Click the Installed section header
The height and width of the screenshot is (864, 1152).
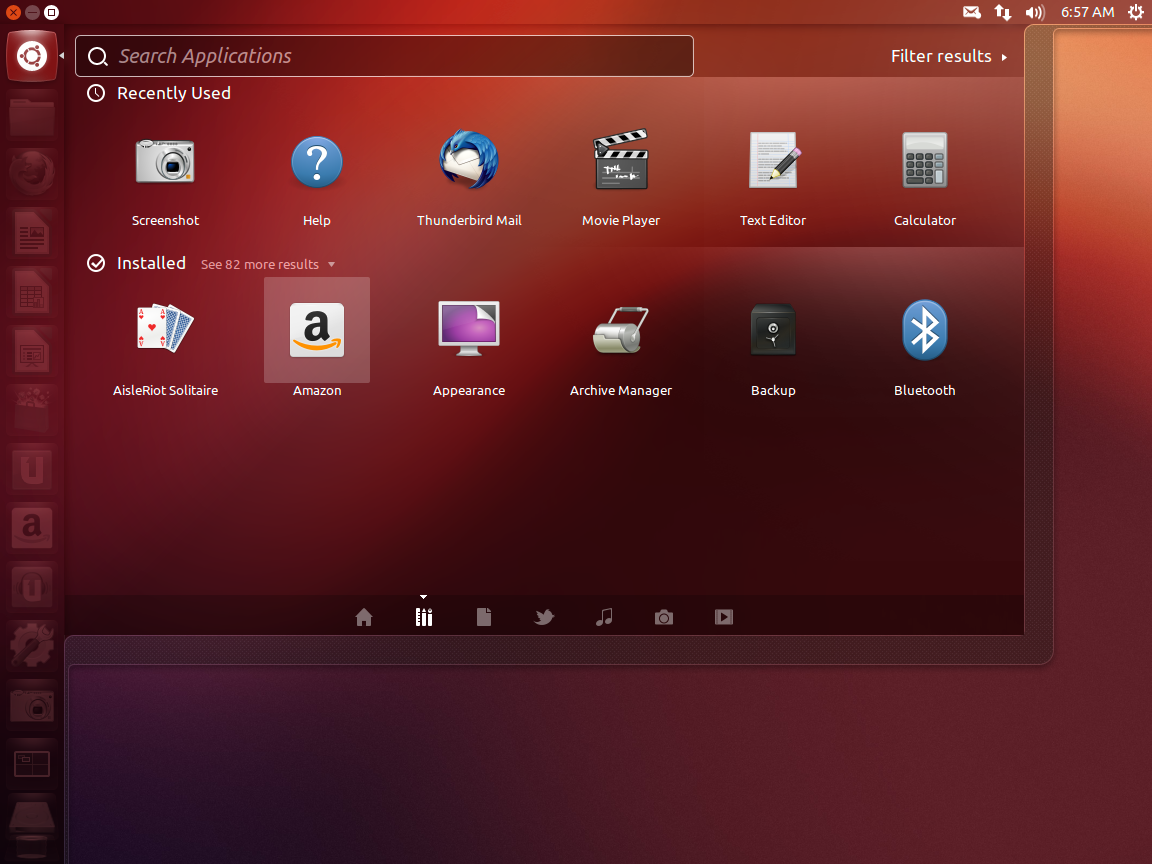[x=137, y=263]
